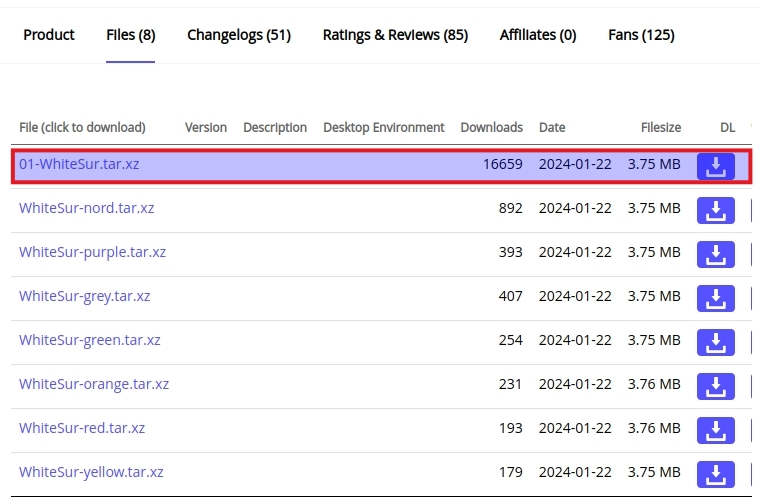The height and width of the screenshot is (503, 760).
Task: Click the 3.76 MB size of WhiteSur-red
Action: (654, 428)
